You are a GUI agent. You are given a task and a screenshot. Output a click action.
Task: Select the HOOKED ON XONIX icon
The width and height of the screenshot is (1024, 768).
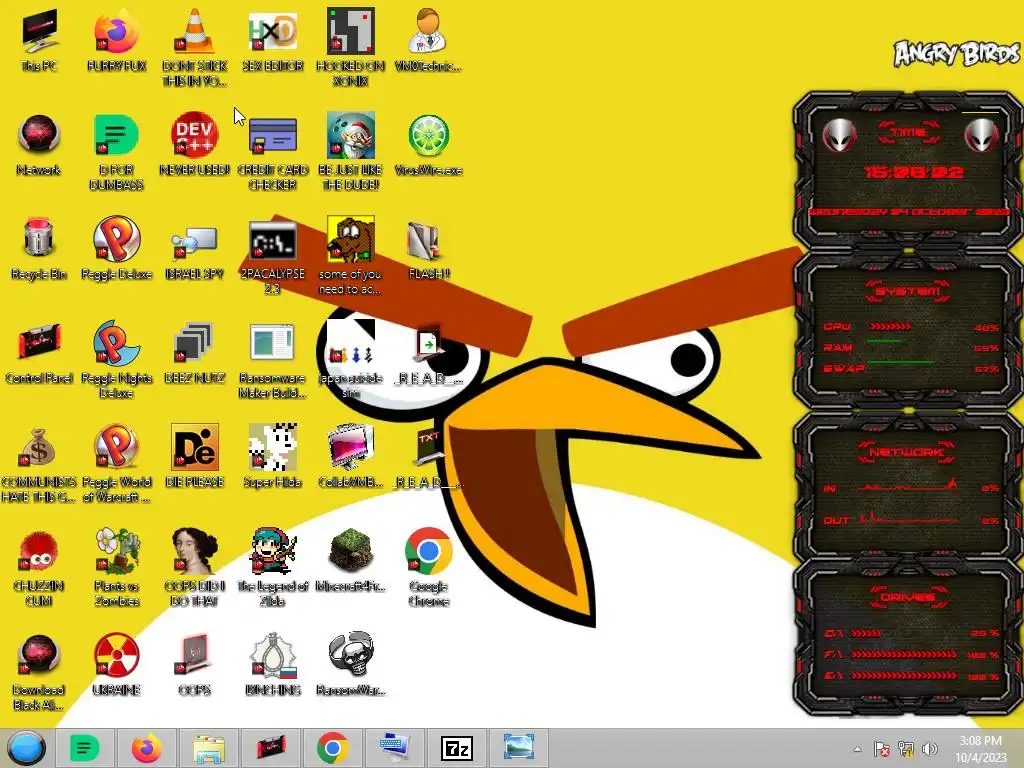[351, 47]
